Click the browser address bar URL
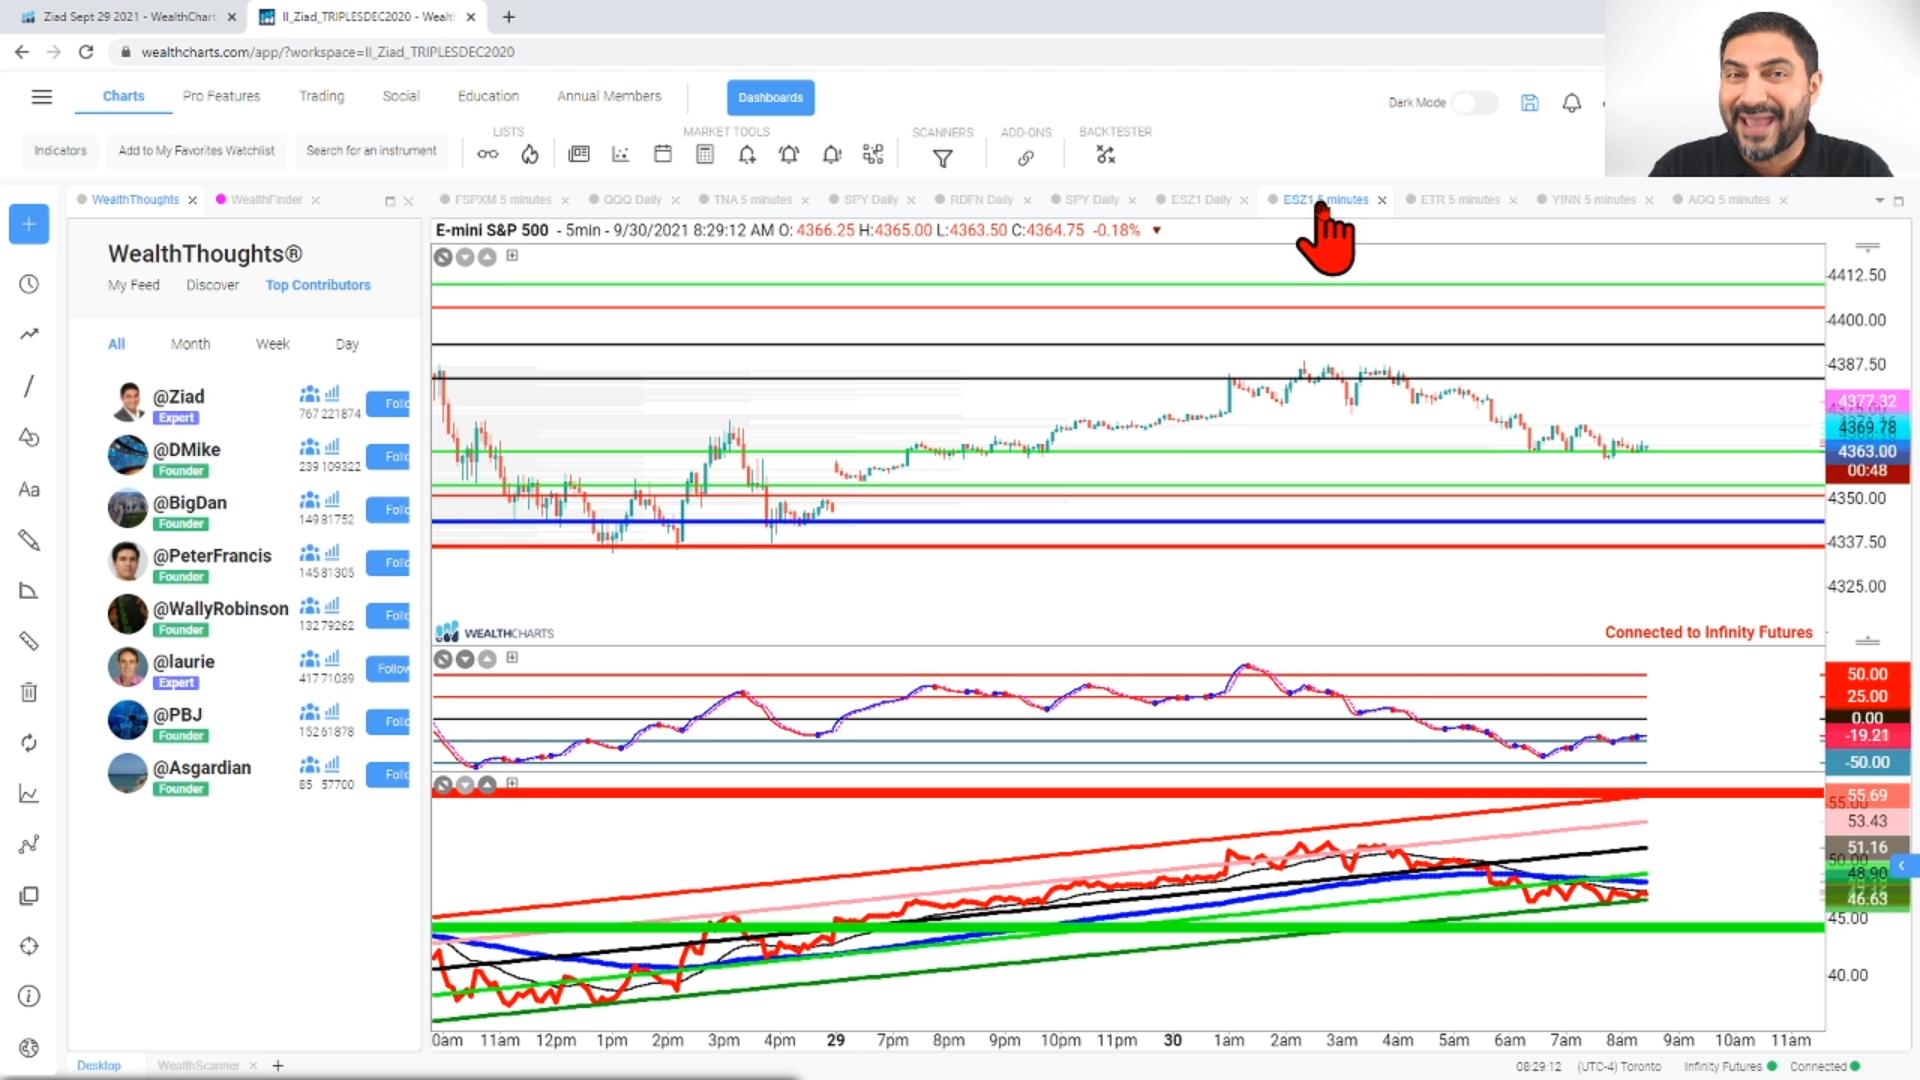Viewport: 1920px width, 1080px height. pyautogui.click(x=328, y=52)
